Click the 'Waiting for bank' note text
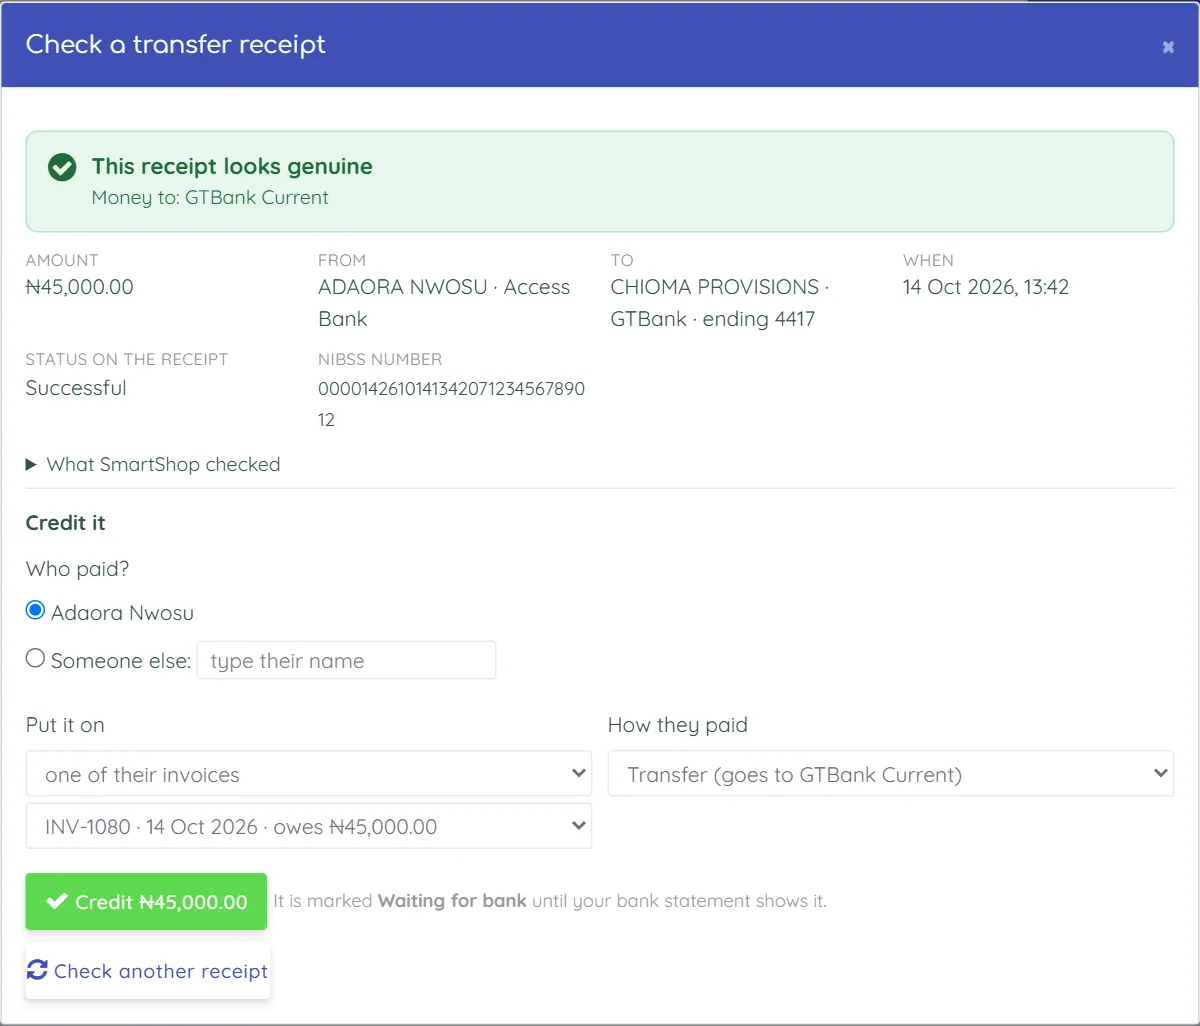The width and height of the screenshot is (1200, 1026). (x=452, y=901)
